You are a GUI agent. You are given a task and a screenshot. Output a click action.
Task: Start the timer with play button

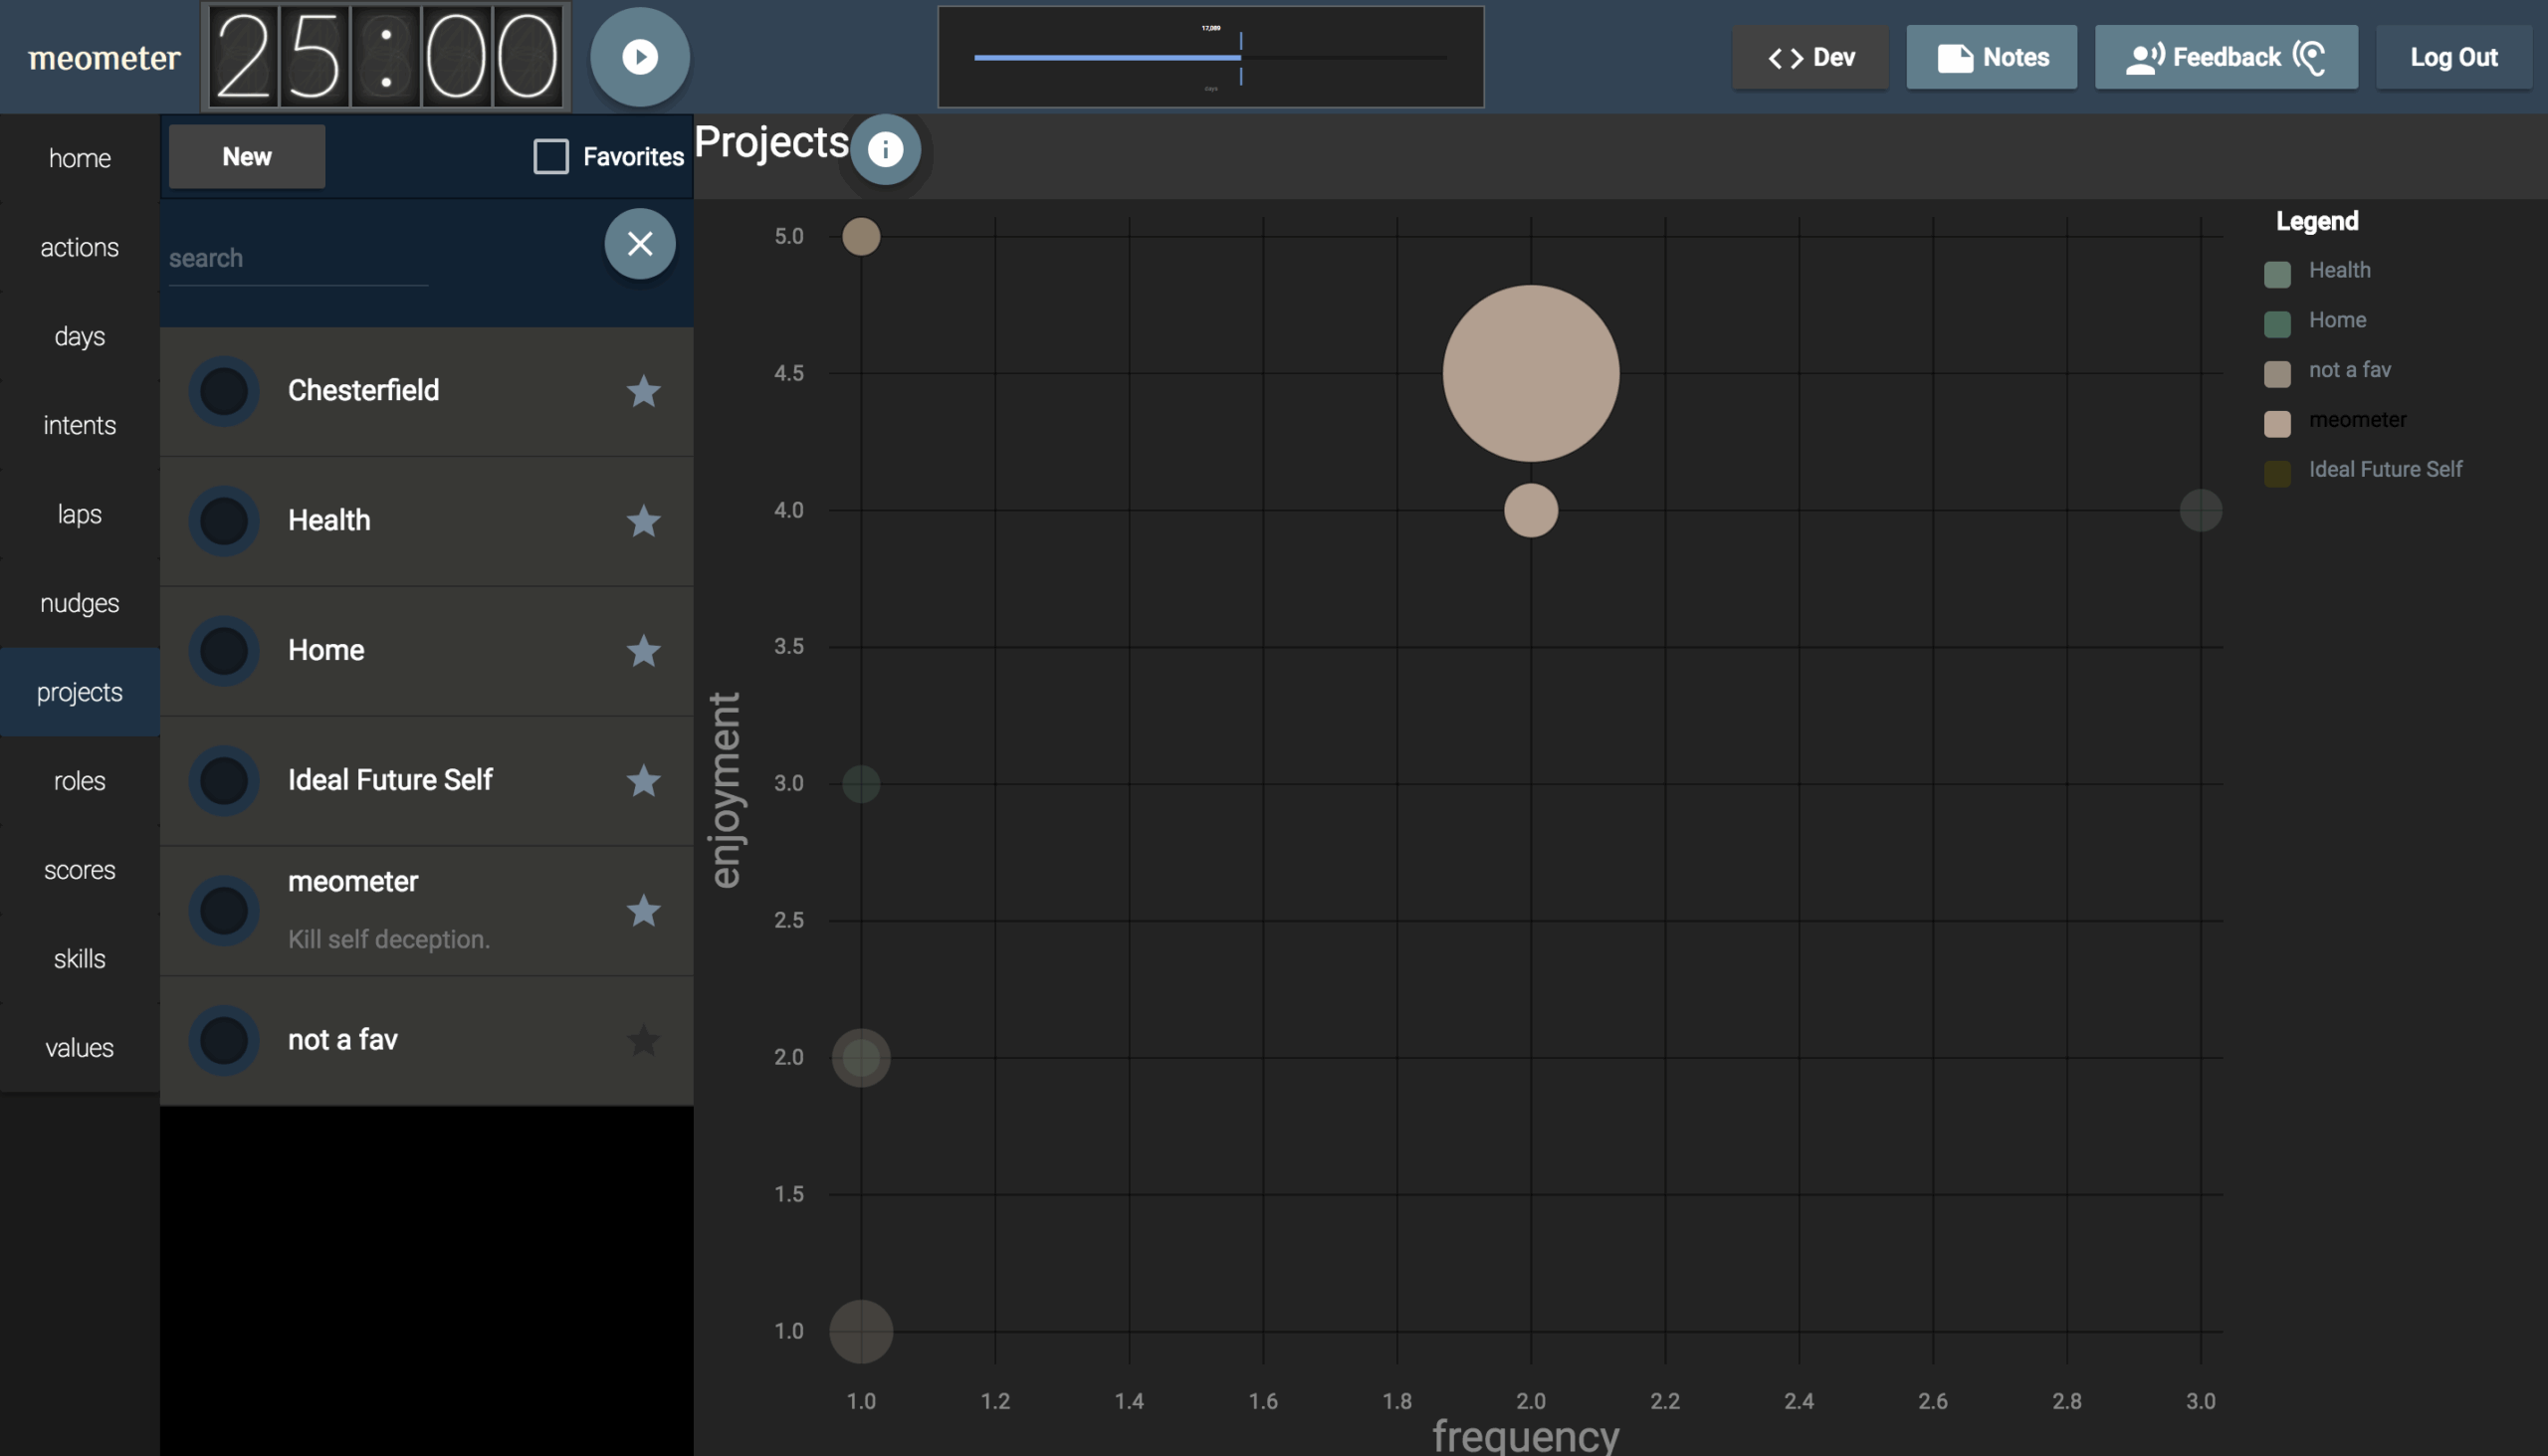[639, 57]
